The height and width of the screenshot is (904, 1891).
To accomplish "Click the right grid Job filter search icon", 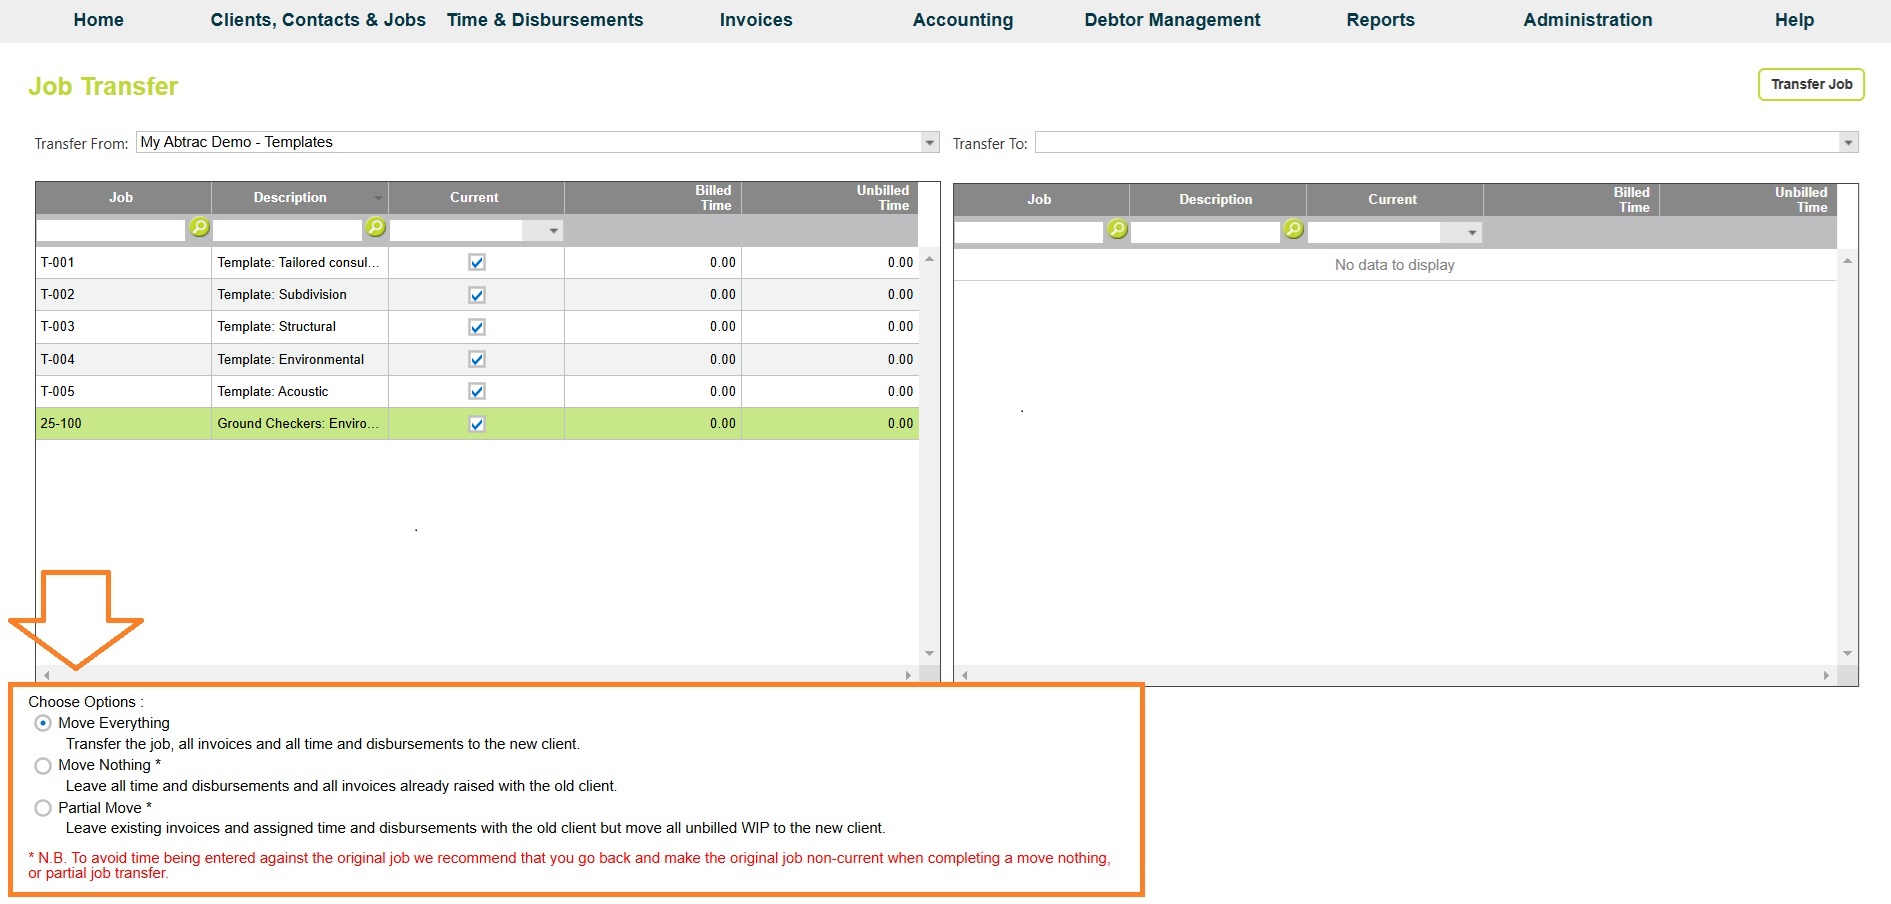I will (x=1117, y=230).
